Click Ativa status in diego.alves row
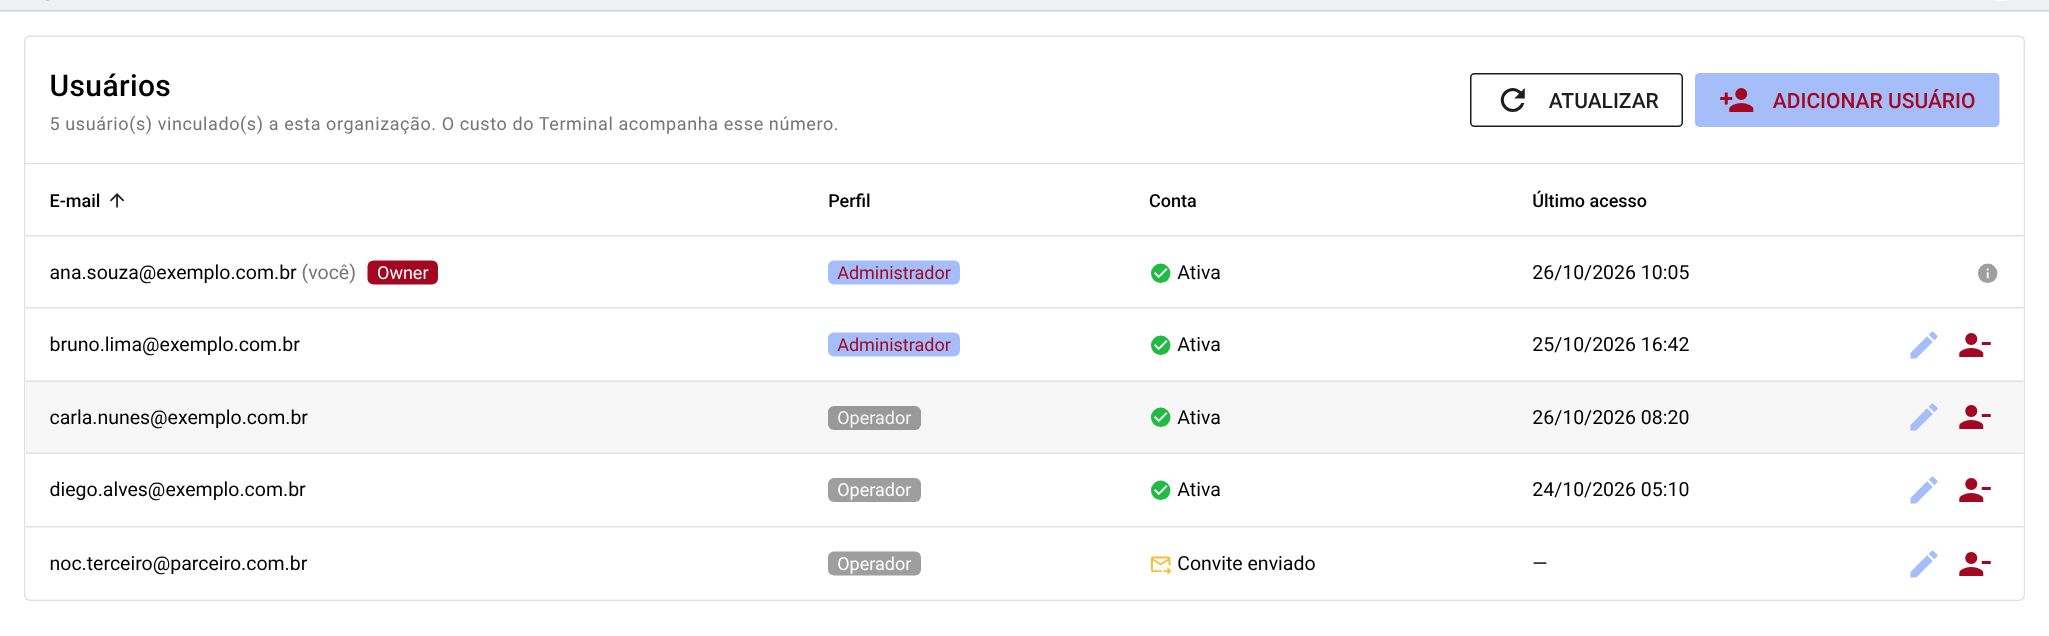 pos(1199,490)
